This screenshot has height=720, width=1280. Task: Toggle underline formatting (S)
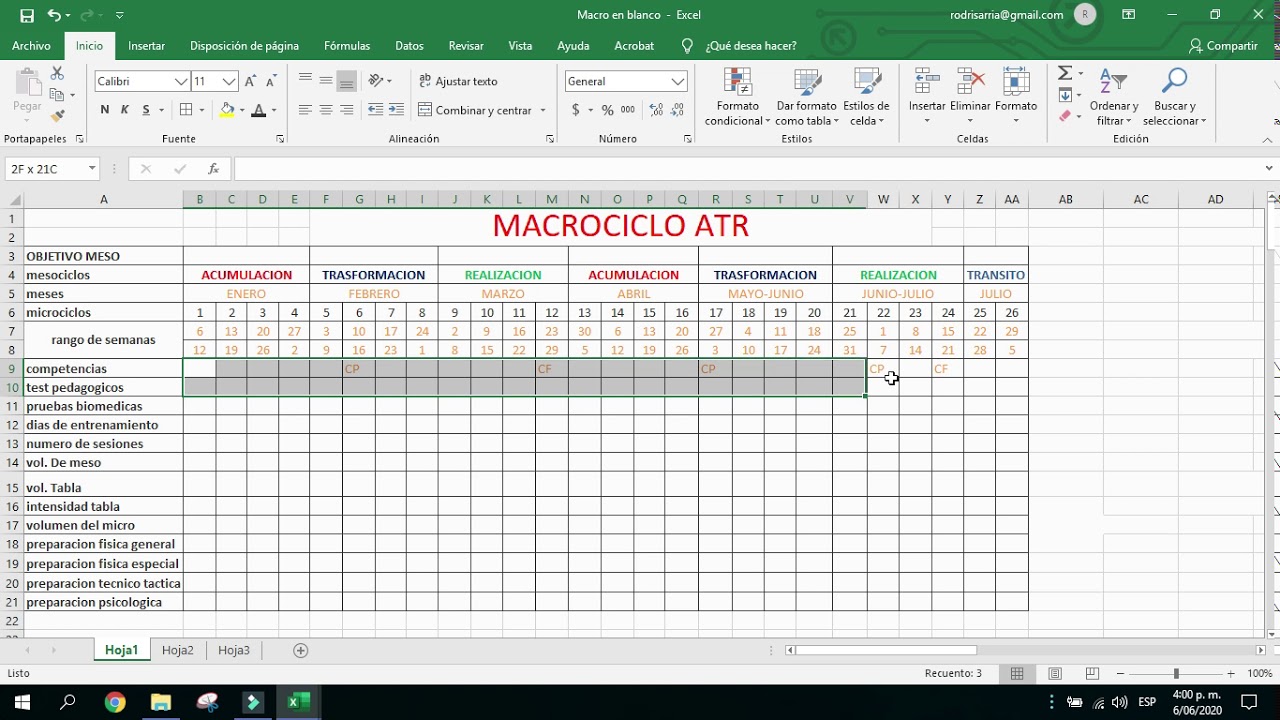pos(146,110)
